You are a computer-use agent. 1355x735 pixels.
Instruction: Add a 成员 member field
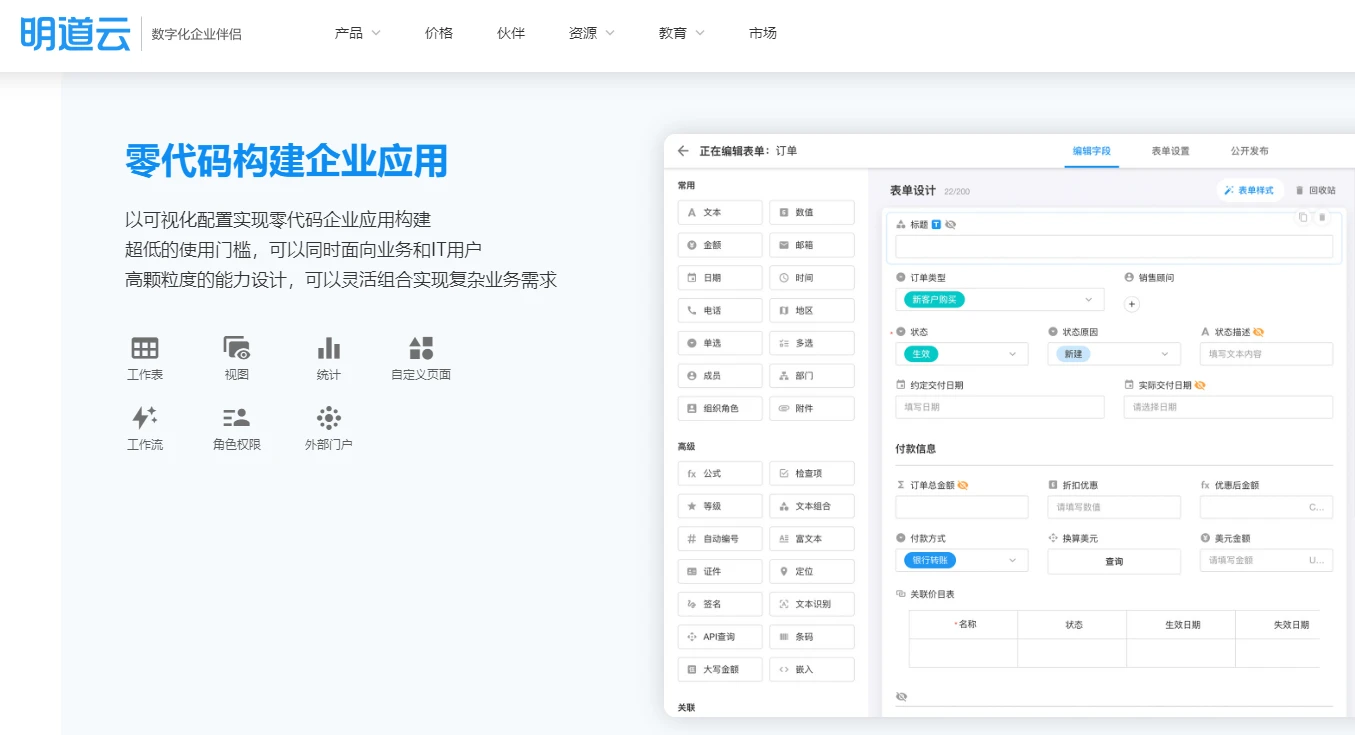720,376
